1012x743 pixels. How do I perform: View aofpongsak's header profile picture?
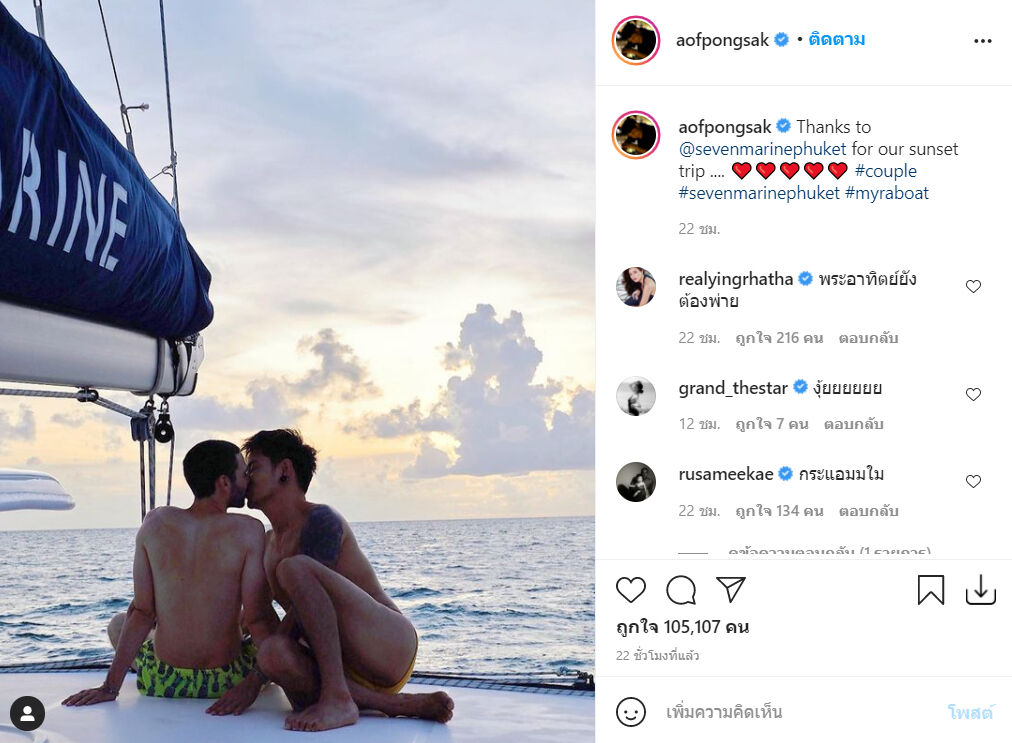pos(636,41)
